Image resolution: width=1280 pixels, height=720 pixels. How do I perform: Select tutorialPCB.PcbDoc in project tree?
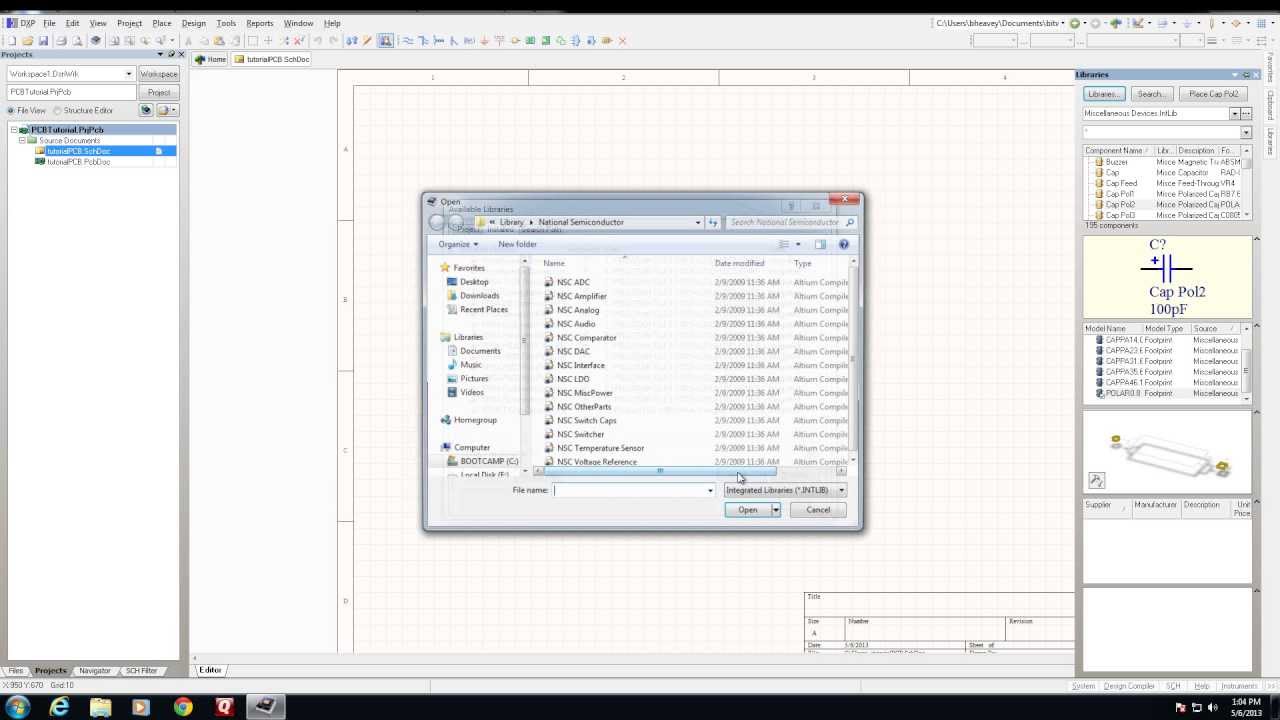pyautogui.click(x=78, y=162)
